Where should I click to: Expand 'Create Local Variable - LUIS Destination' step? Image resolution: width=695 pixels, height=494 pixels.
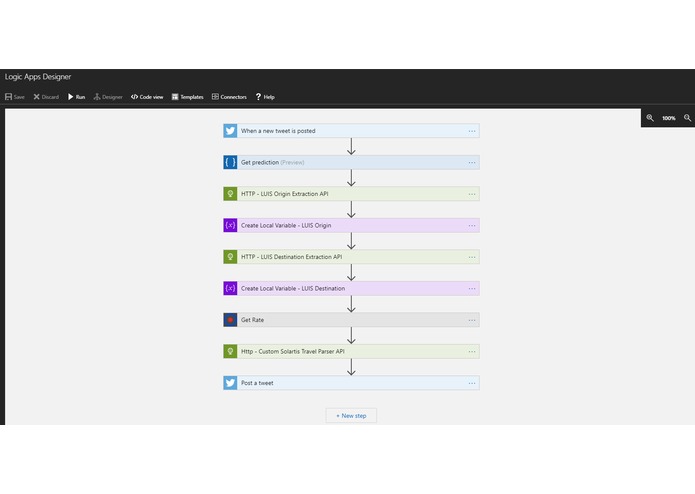point(351,288)
